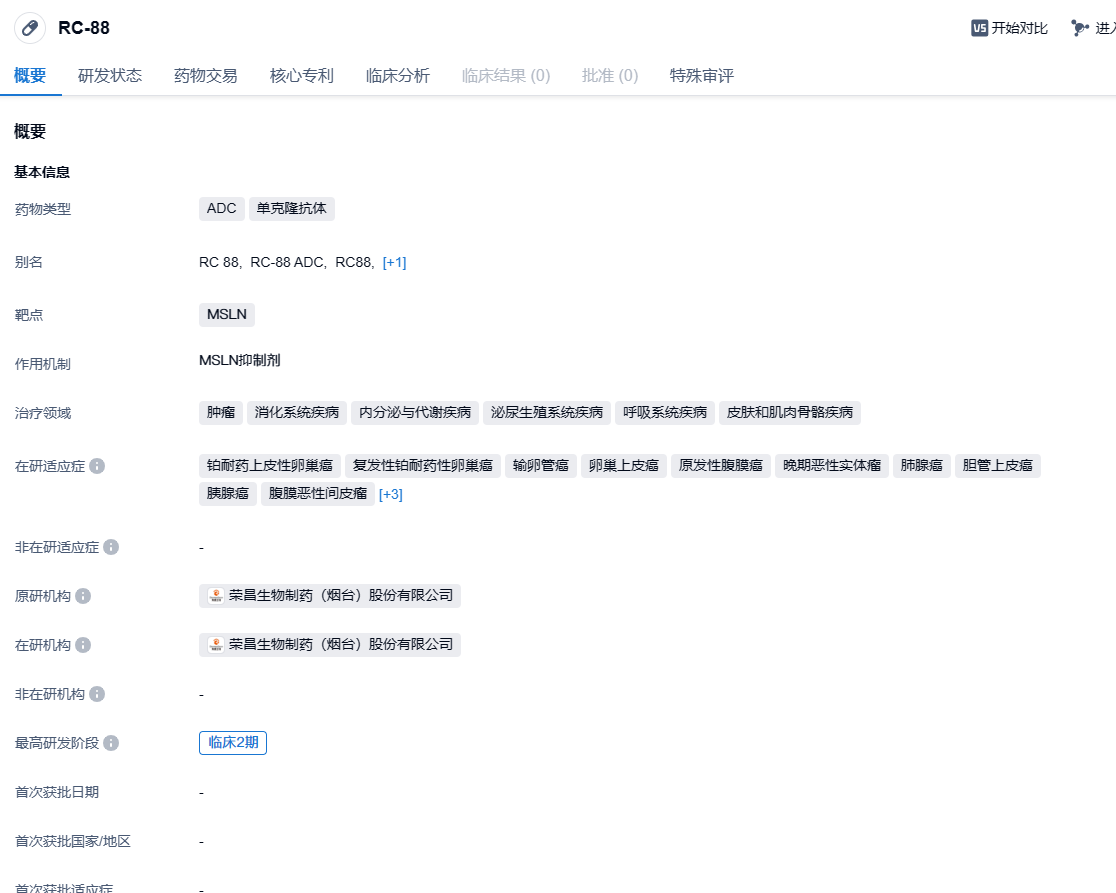Click the MSLN target tag
The image size is (1116, 893).
227,315
